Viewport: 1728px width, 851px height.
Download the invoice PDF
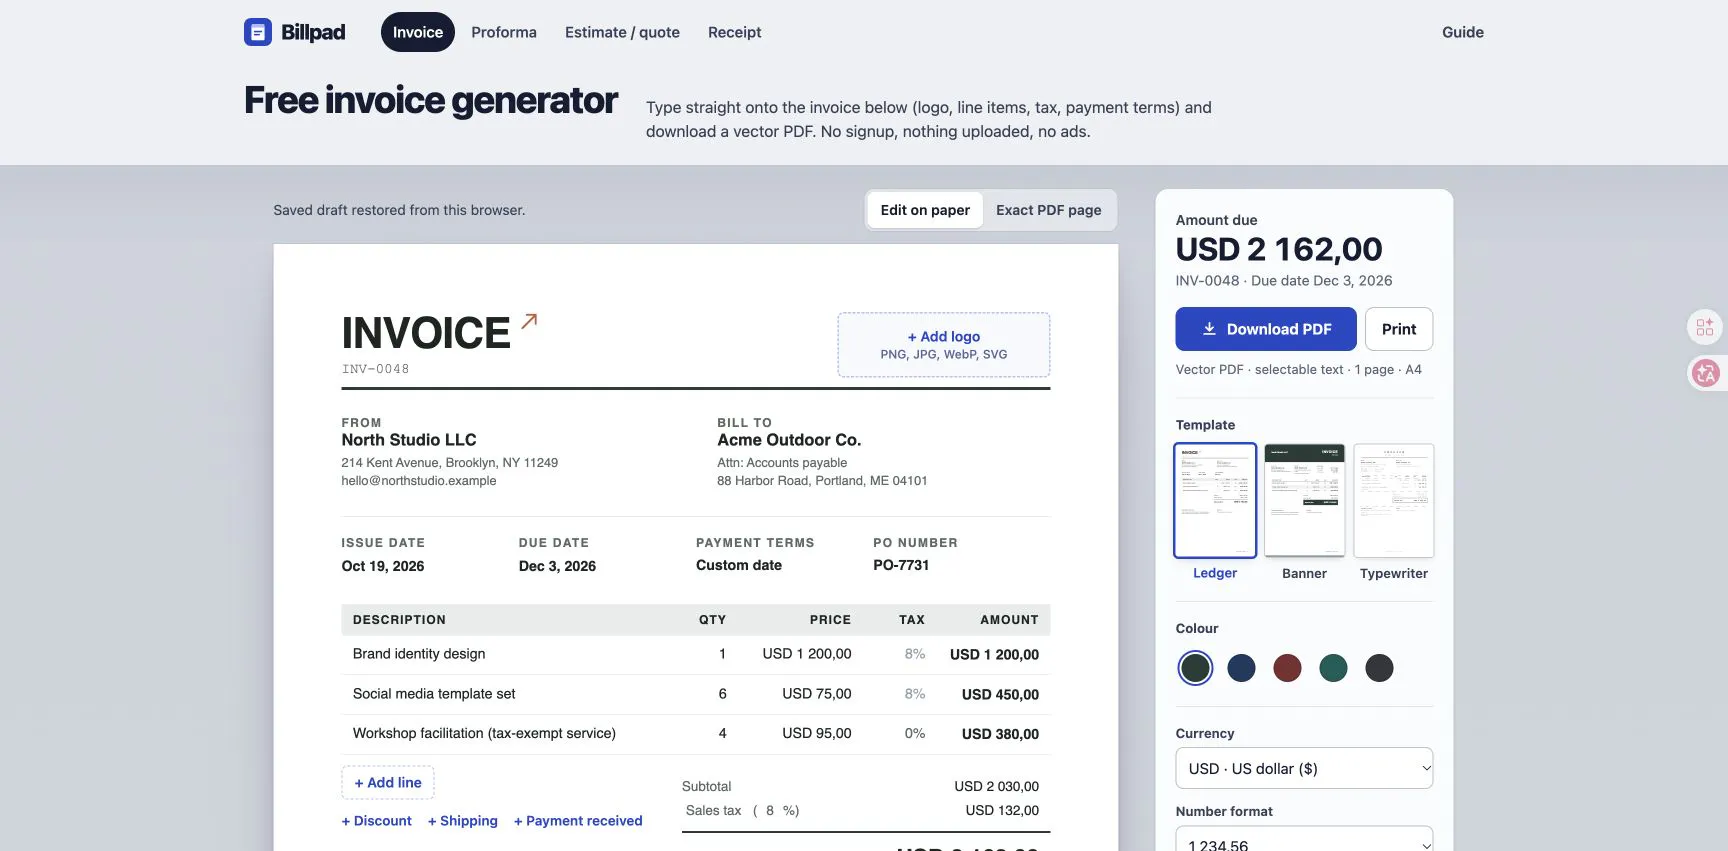1266,329
